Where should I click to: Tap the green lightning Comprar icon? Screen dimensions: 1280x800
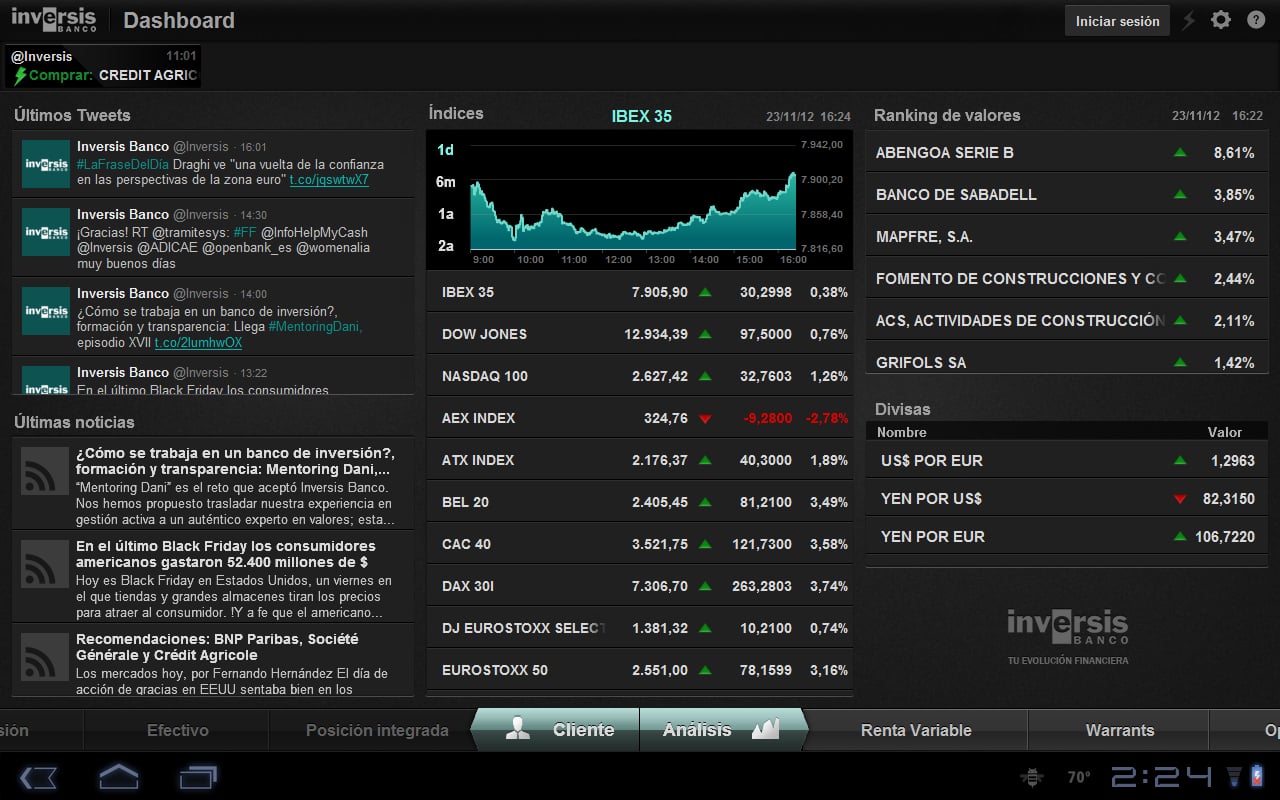point(20,75)
